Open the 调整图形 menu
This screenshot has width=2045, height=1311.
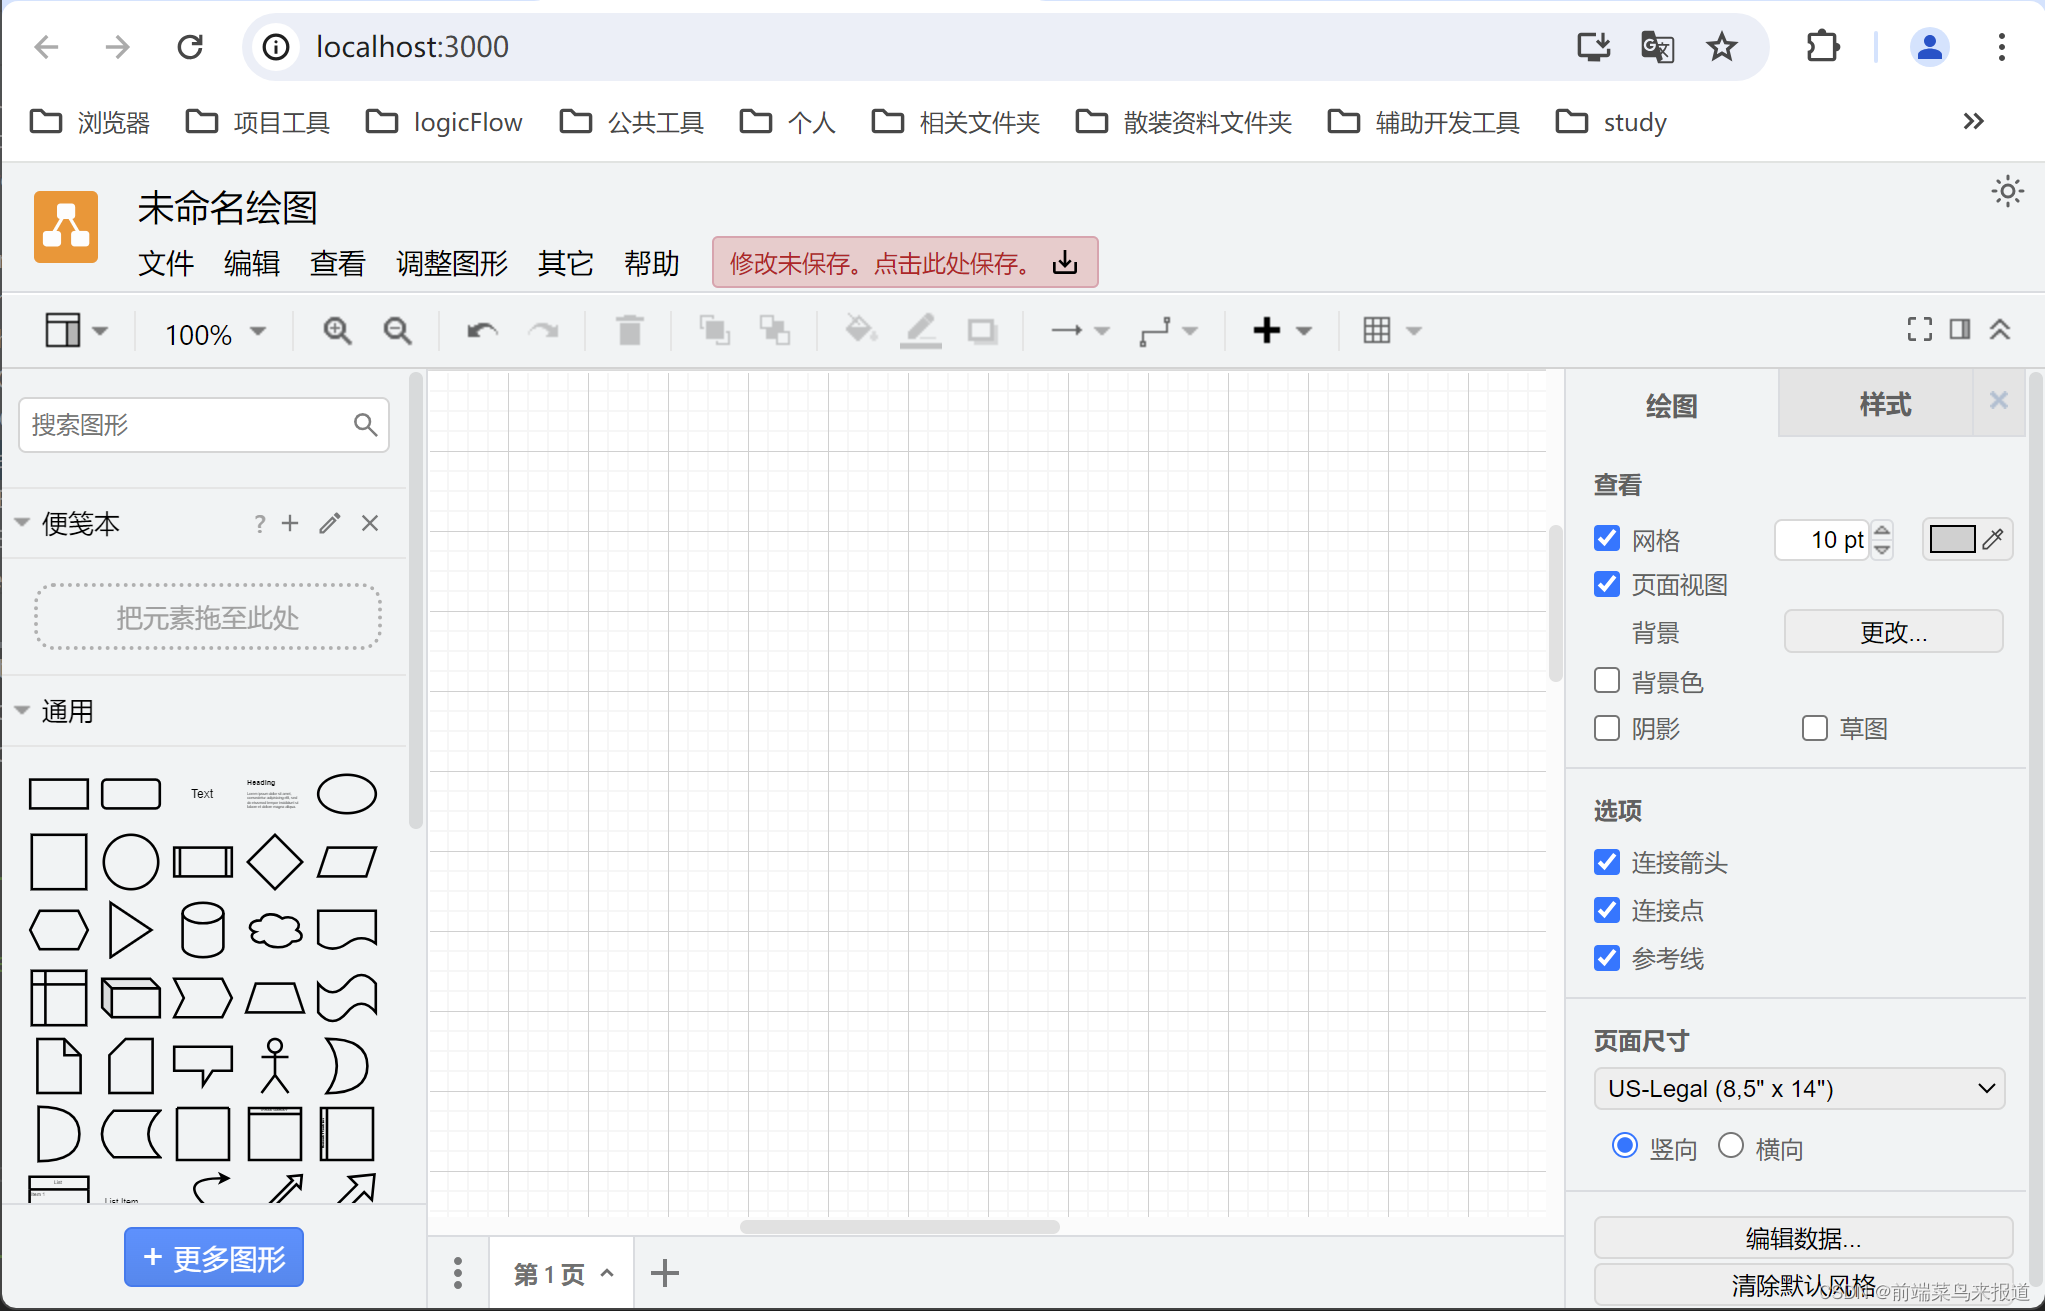452,263
